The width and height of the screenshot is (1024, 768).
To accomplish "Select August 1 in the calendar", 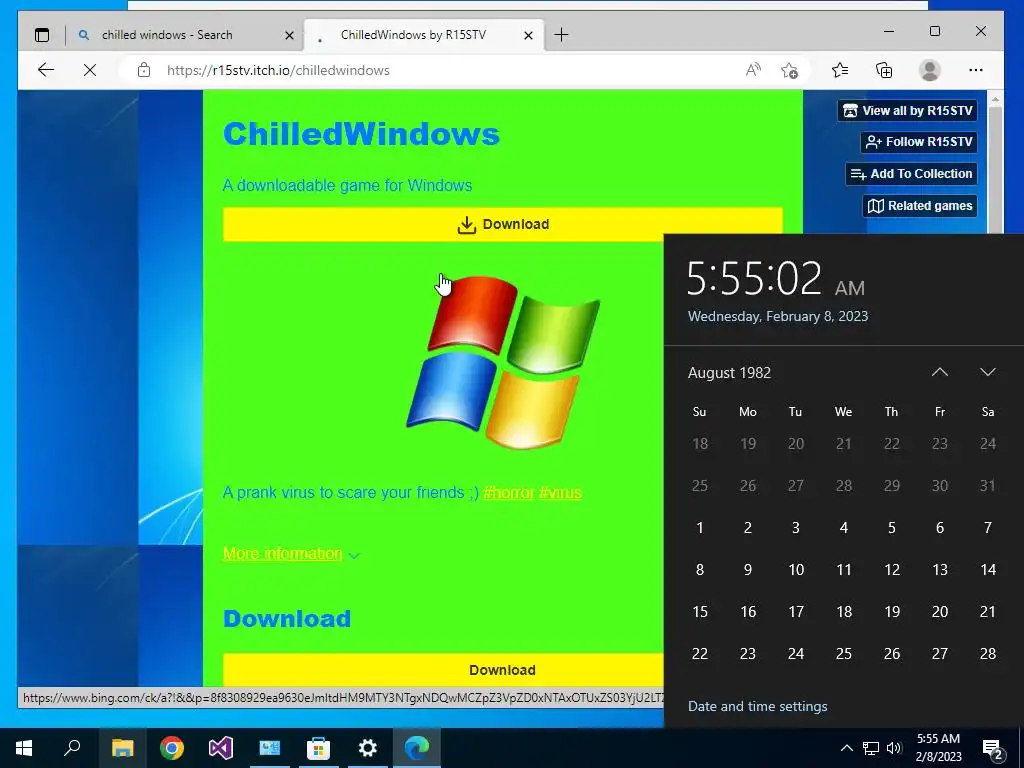I will click(699, 528).
